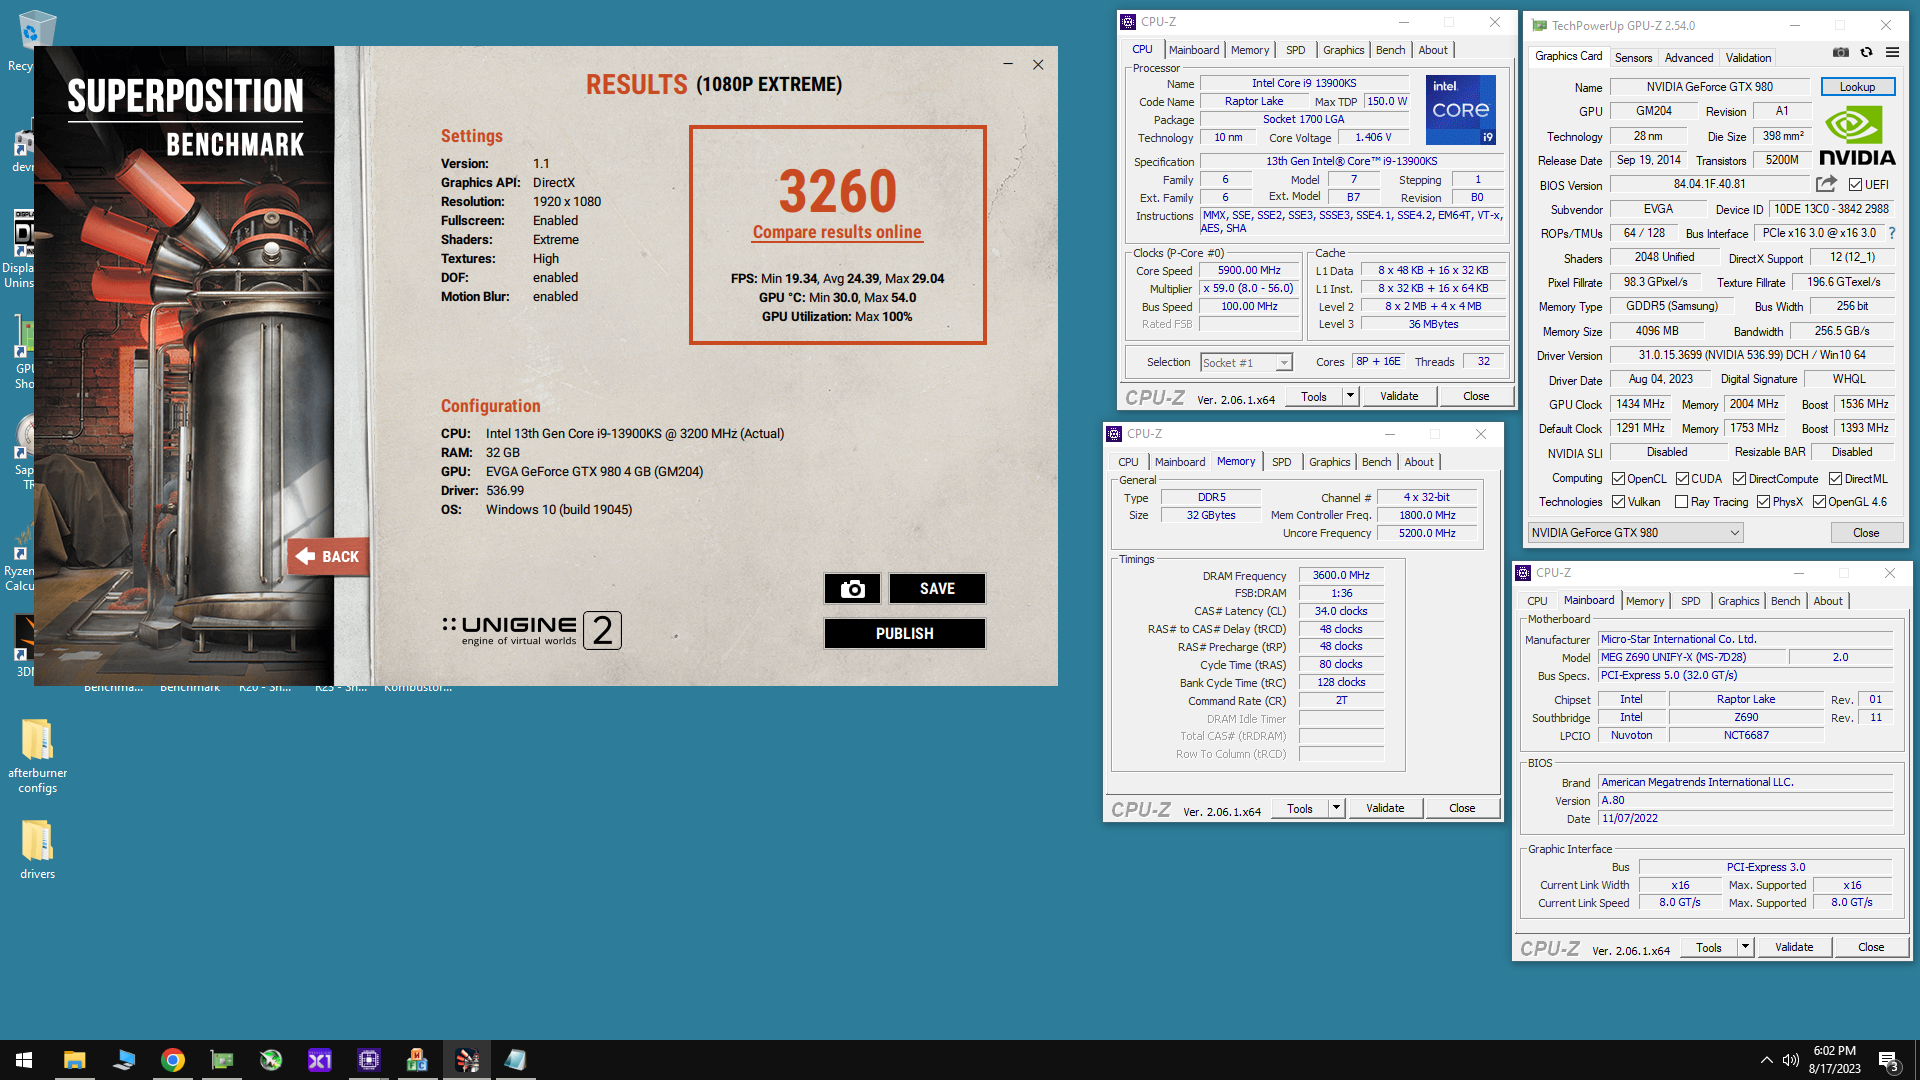Toggle the CUDA checkbox

pos(1682,479)
